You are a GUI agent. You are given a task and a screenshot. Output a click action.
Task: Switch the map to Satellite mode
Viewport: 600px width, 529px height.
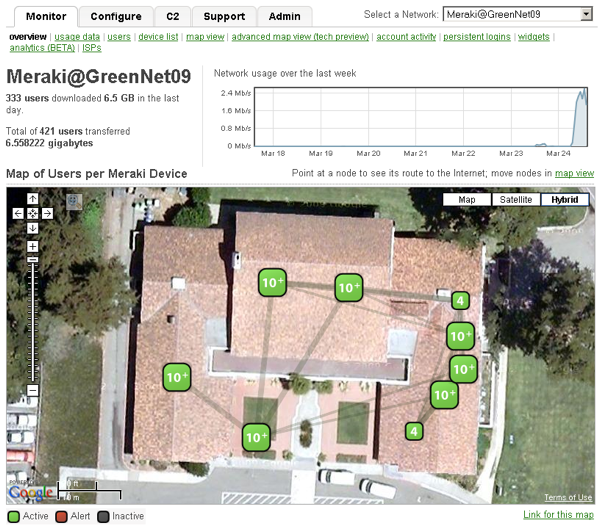516,199
